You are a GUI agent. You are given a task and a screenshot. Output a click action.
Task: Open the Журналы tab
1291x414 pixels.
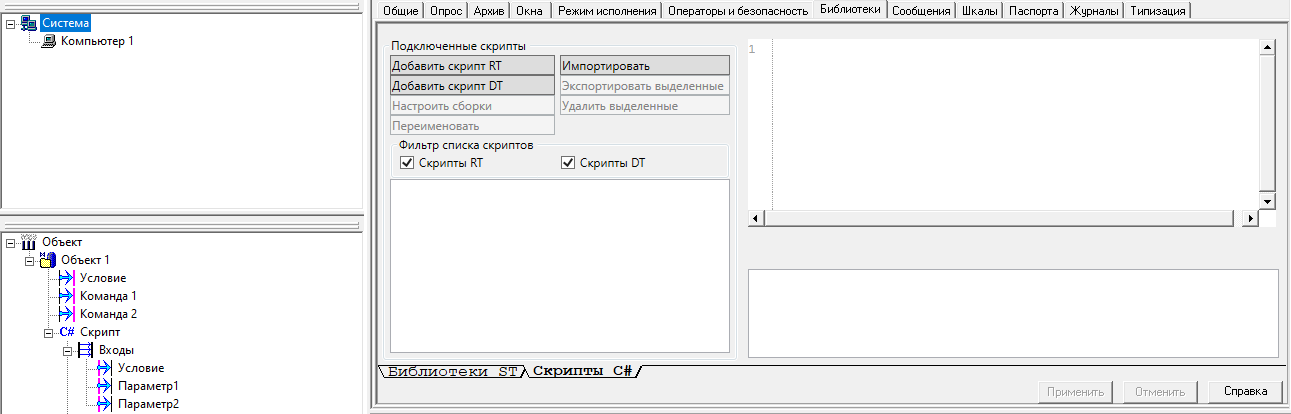1093,11
